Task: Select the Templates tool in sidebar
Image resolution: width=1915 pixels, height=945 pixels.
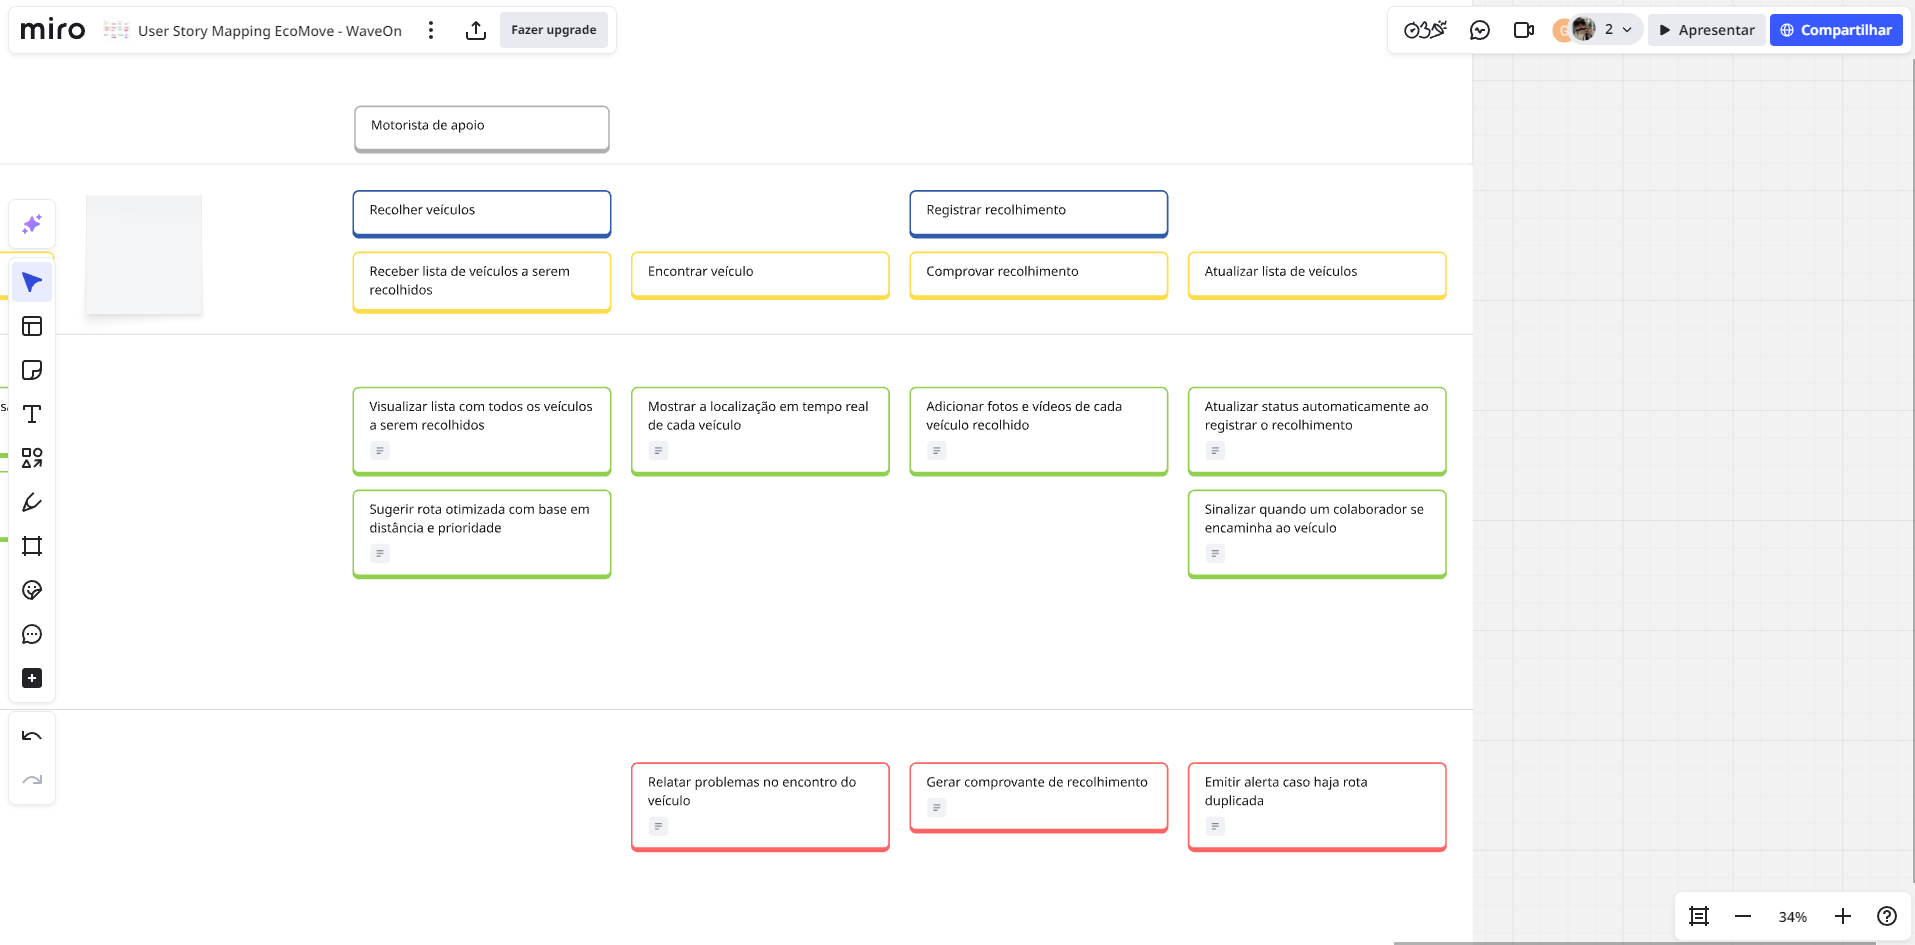Action: pyautogui.click(x=32, y=326)
